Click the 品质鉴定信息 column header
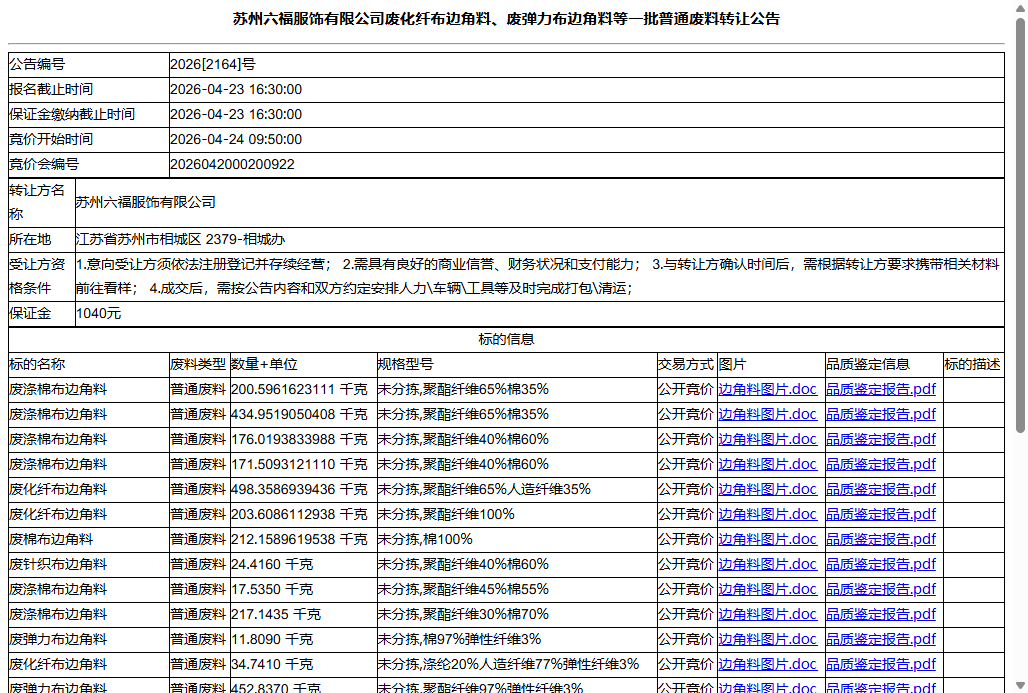The height and width of the screenshot is (693, 1028). click(867, 365)
